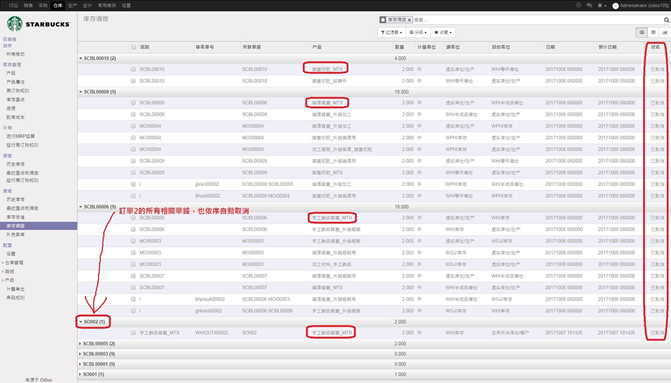Open 产品属性 in the sidebar
671x383 pixels.
(x=15, y=82)
